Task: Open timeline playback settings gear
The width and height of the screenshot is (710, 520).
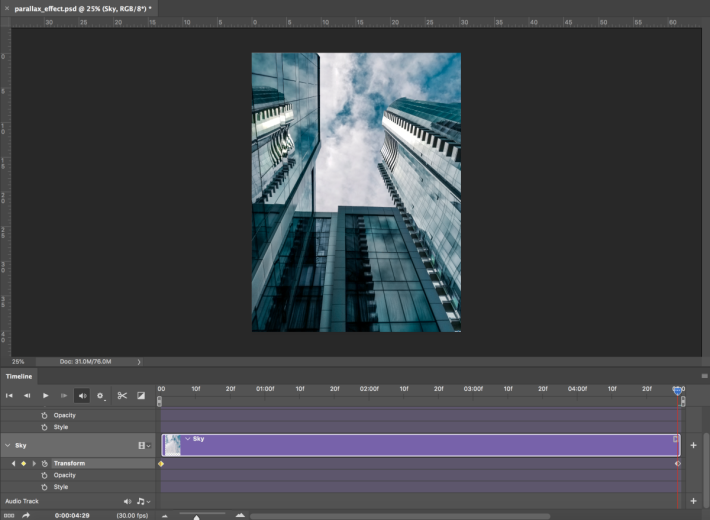Action: 101,396
